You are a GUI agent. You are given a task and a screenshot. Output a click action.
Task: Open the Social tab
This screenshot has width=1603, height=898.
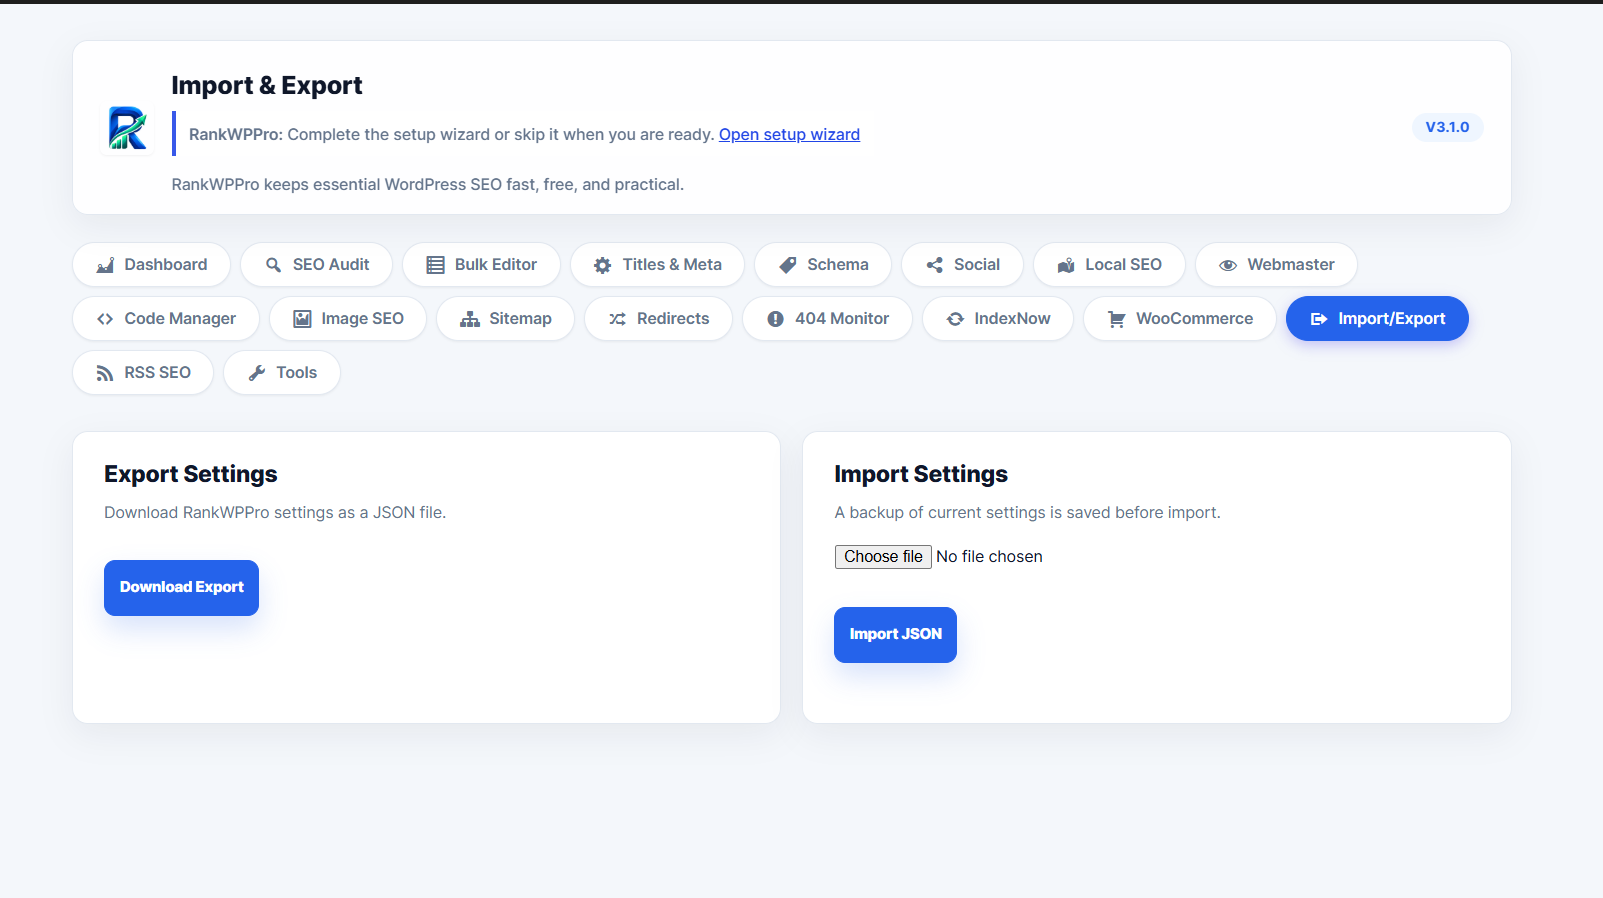963,265
